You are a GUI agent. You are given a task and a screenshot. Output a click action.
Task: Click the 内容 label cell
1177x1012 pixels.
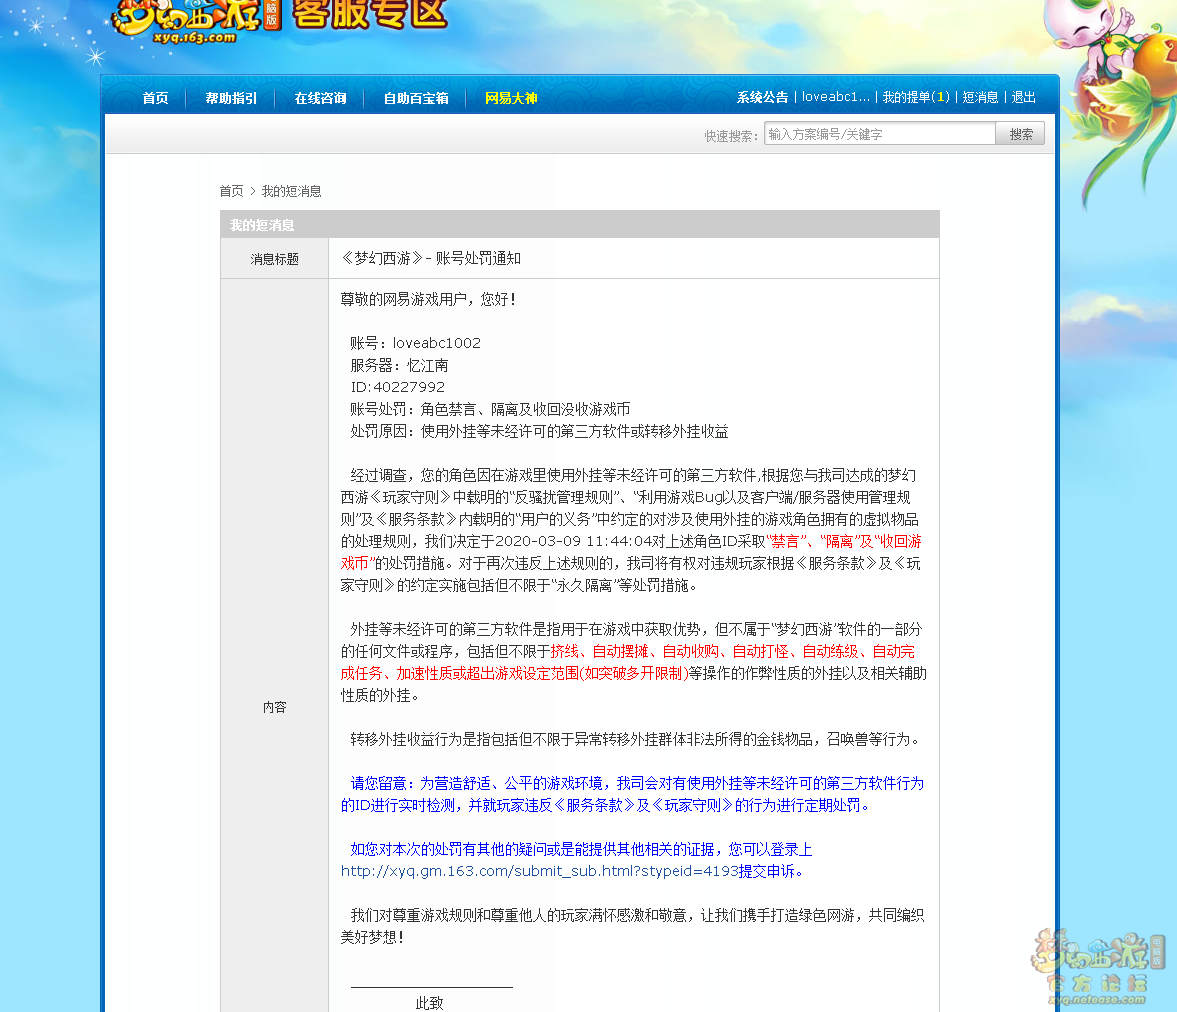pos(275,707)
